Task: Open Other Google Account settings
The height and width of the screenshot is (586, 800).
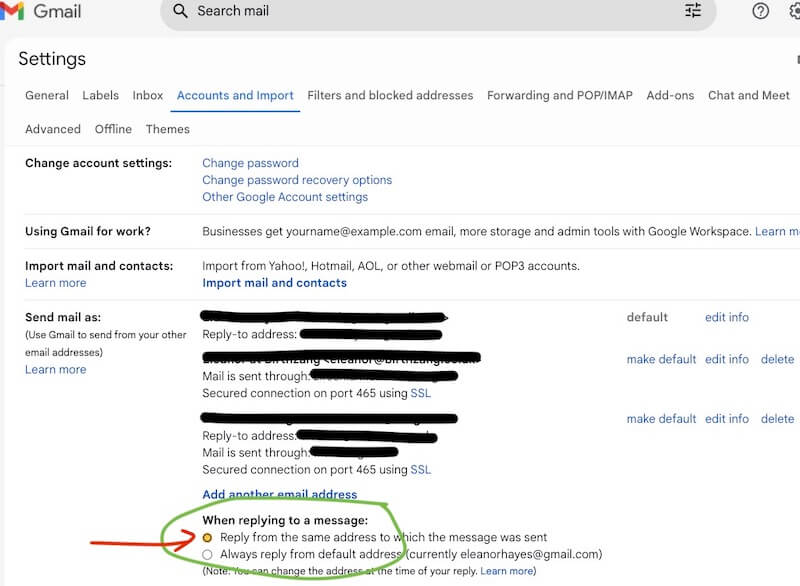Action: (285, 197)
